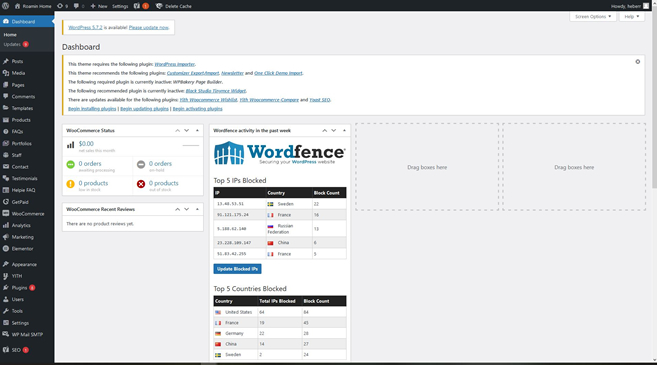The image size is (657, 365).
Task: Open the WordPress Importer plugin link
Action: [174, 64]
